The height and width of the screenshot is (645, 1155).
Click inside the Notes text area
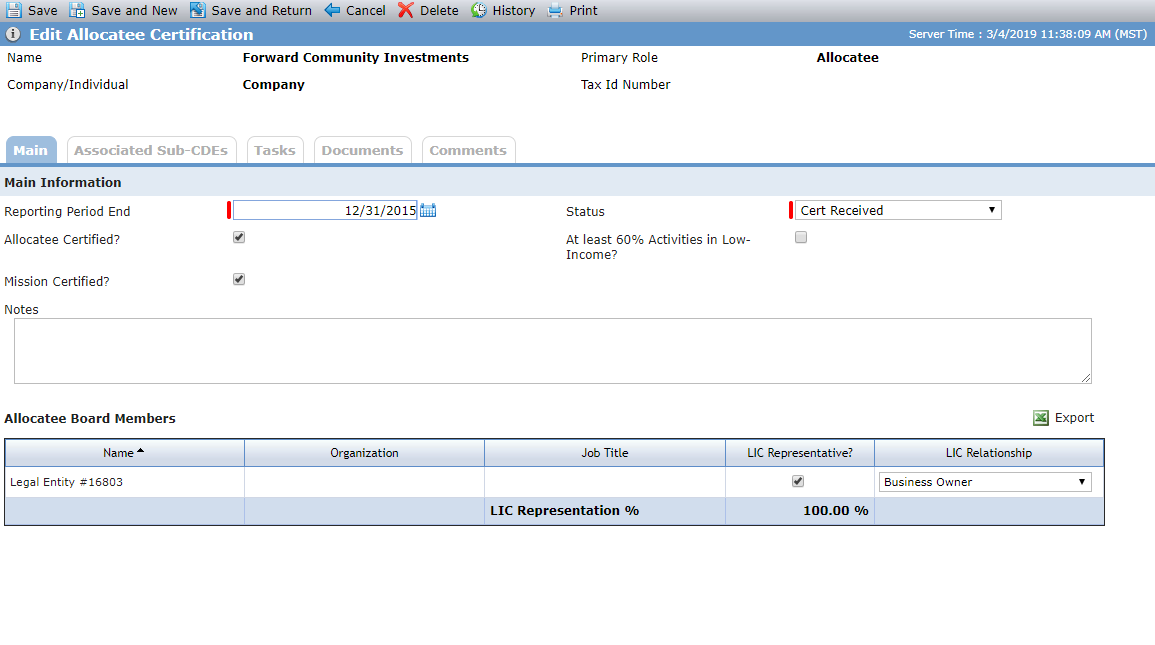click(552, 350)
